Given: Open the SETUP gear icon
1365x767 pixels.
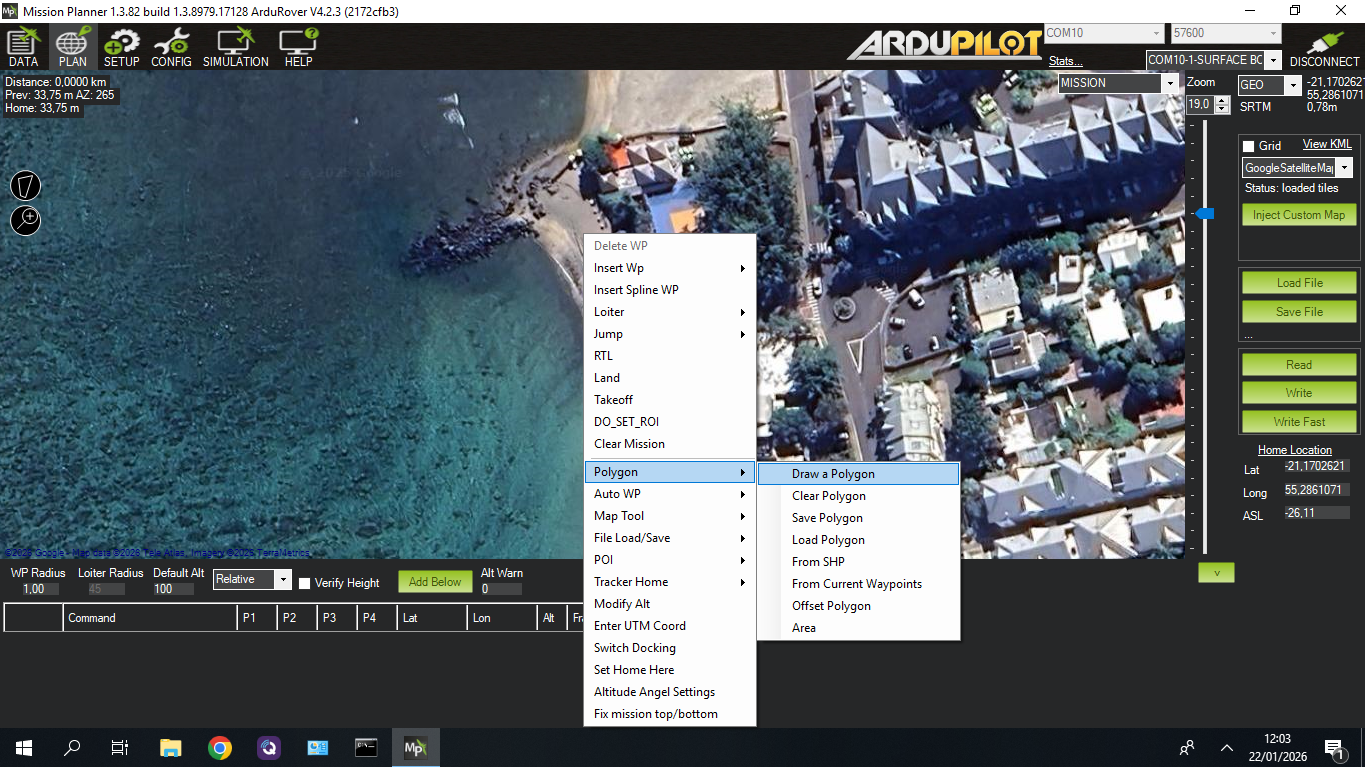Looking at the screenshot, I should click(x=121, y=47).
